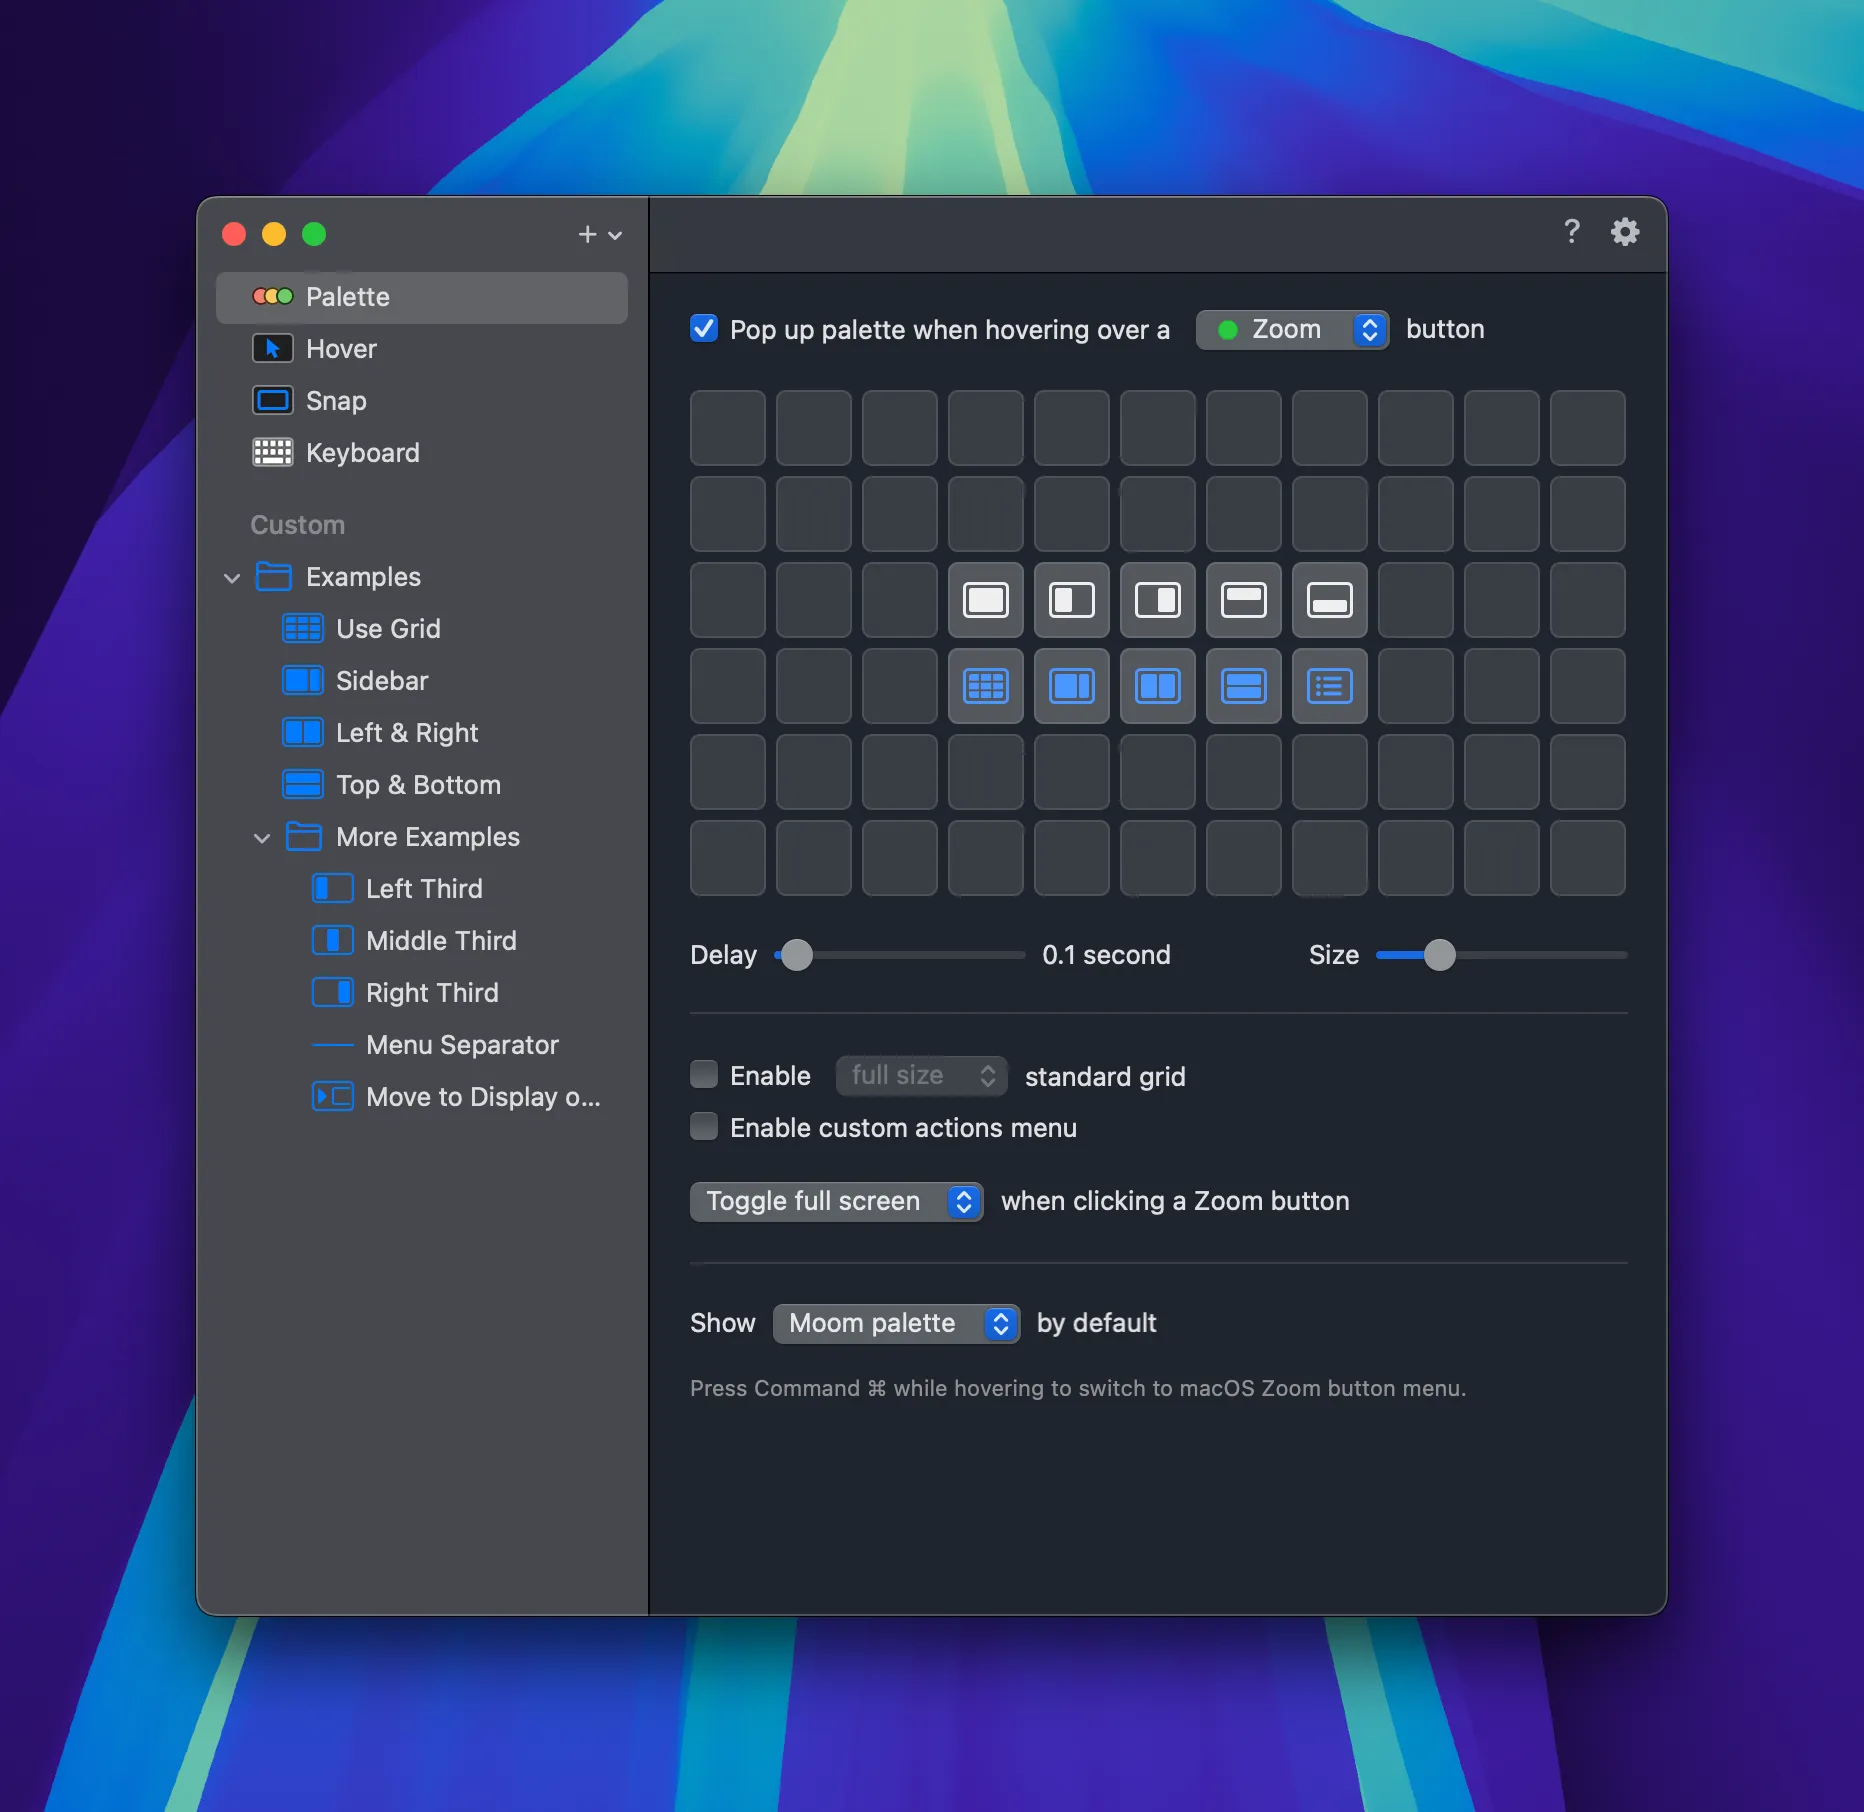Click the Size slider handle

coord(1439,955)
